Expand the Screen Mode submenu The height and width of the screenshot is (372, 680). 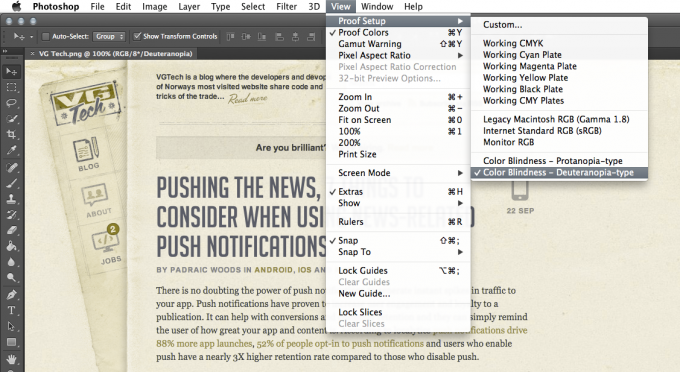(398, 173)
